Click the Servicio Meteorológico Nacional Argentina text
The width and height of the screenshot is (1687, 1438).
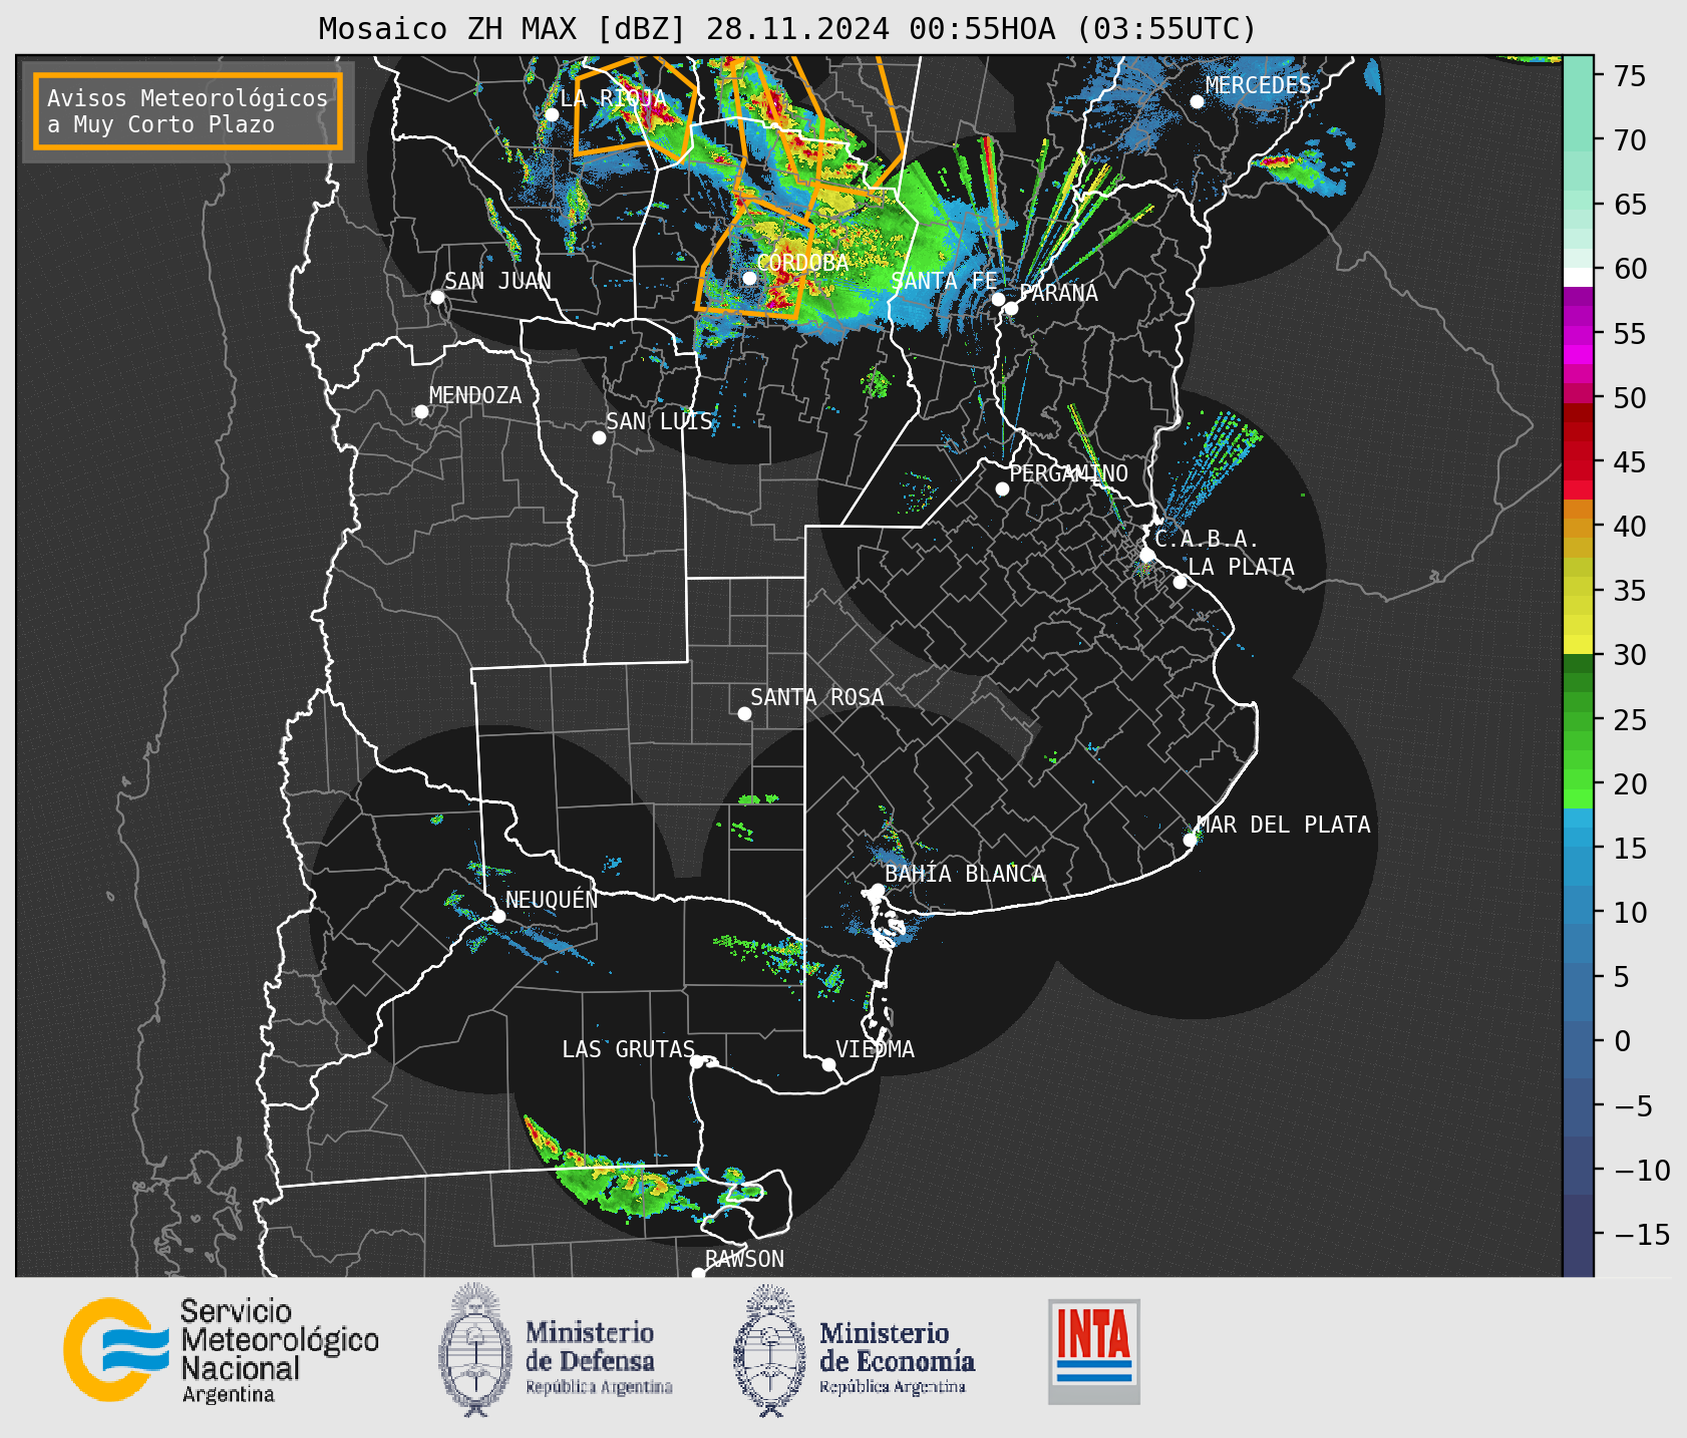tap(280, 1351)
